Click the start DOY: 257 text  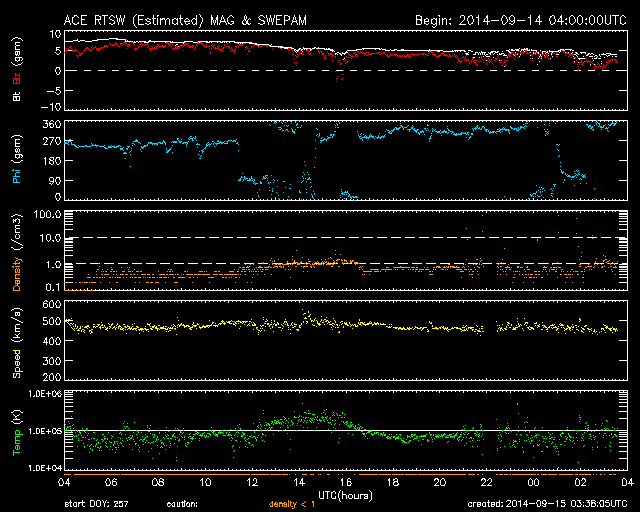(99, 504)
